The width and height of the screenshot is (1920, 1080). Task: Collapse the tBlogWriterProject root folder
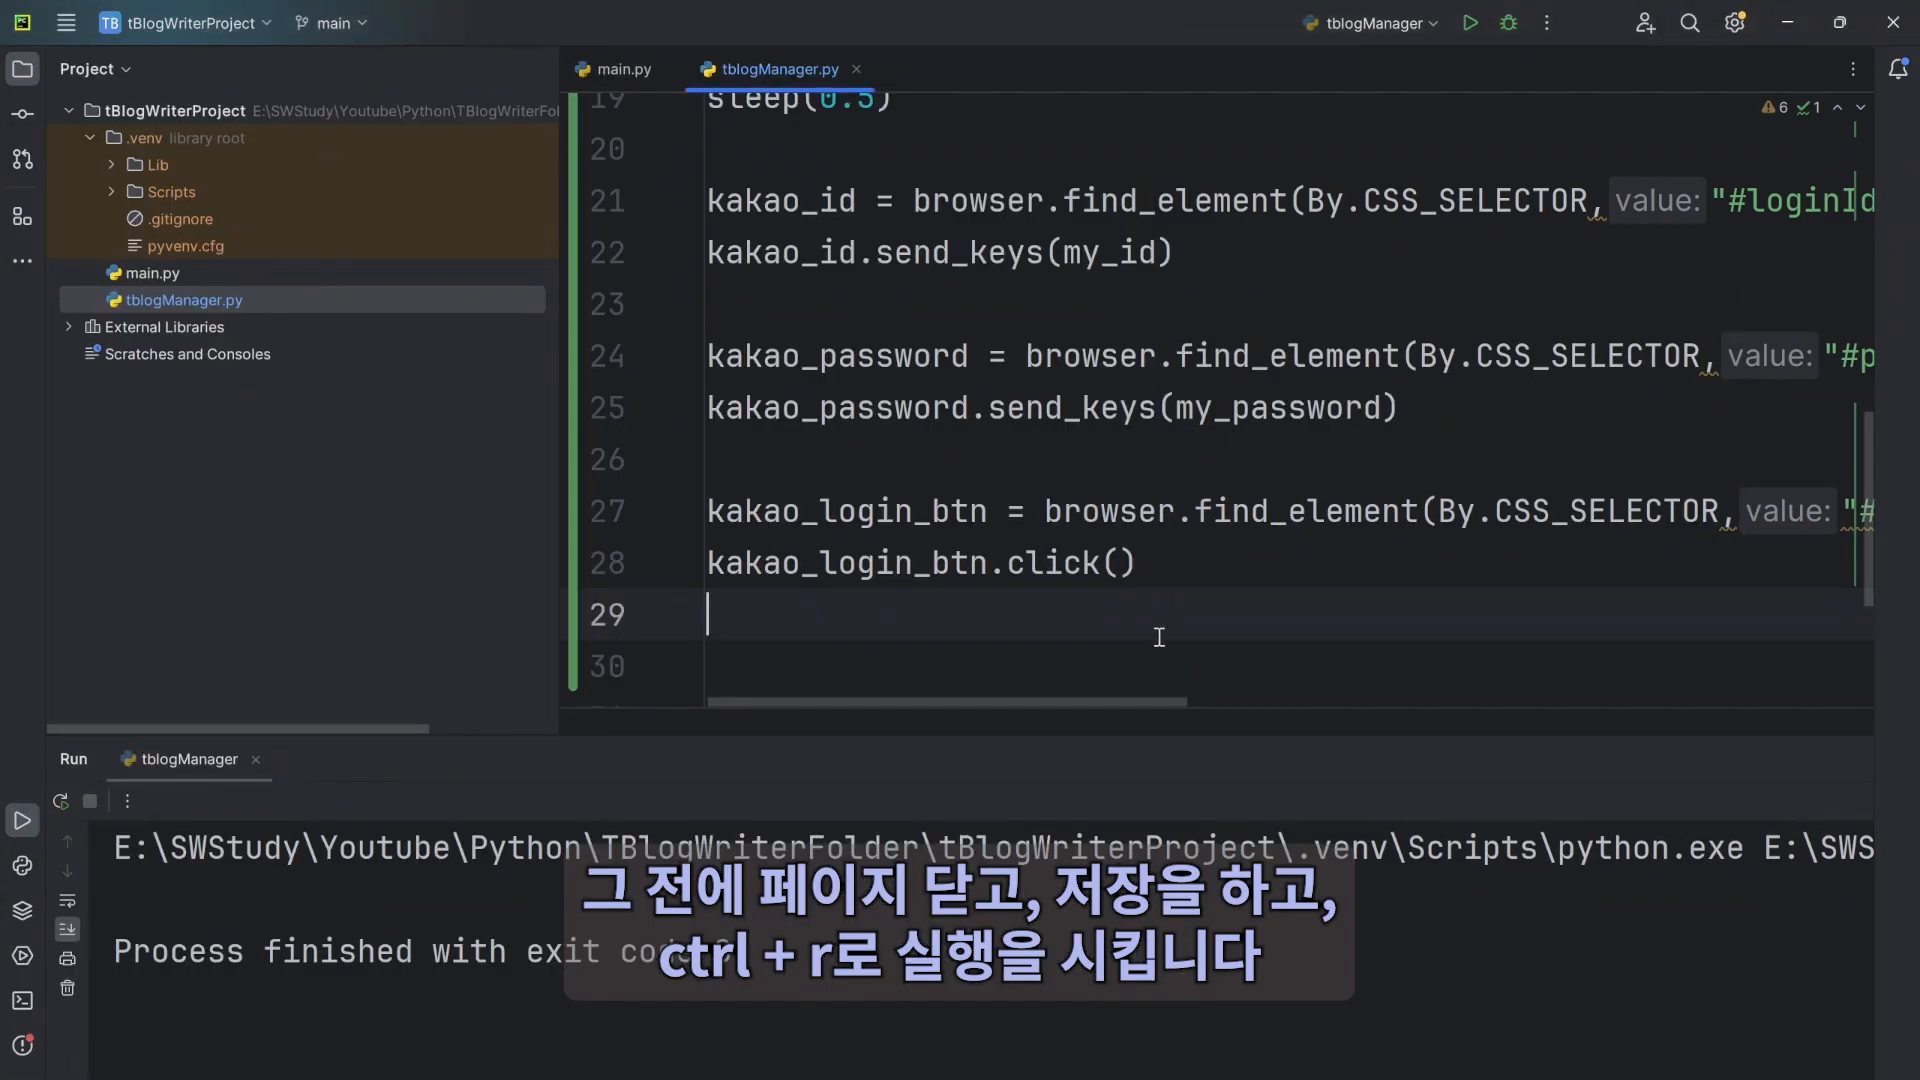pos(69,111)
